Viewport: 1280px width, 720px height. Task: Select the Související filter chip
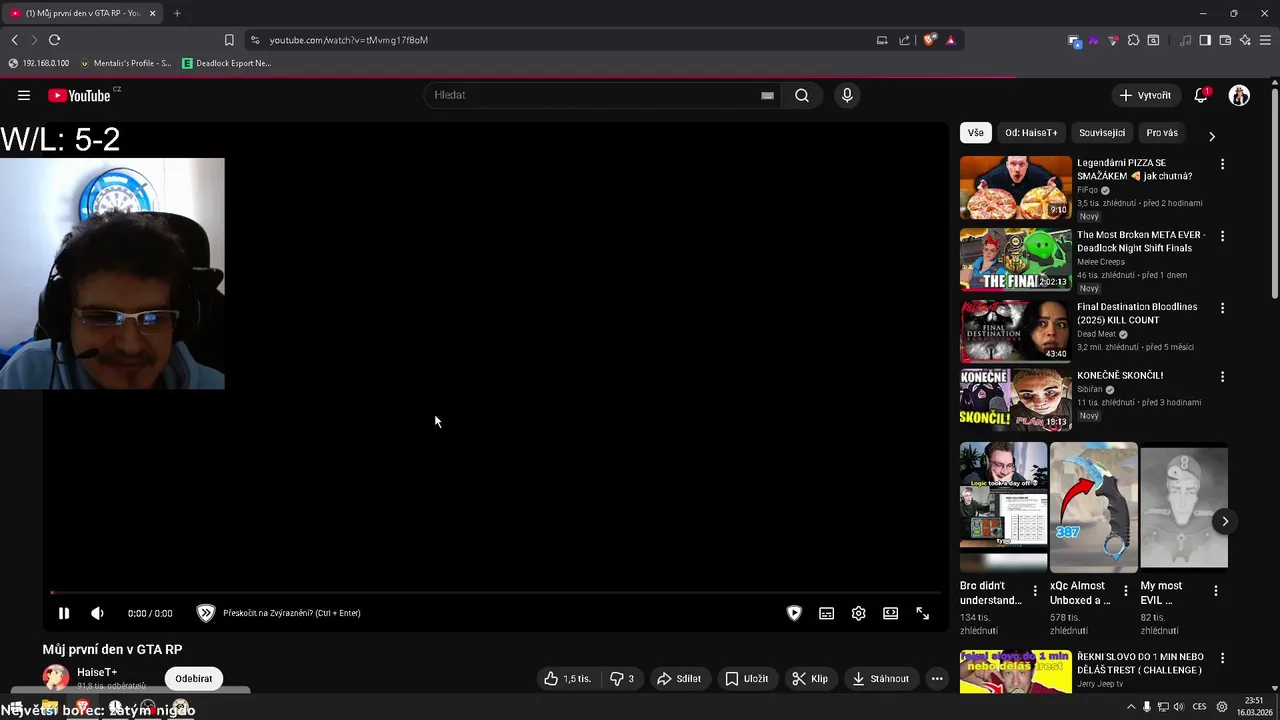coord(1102,132)
